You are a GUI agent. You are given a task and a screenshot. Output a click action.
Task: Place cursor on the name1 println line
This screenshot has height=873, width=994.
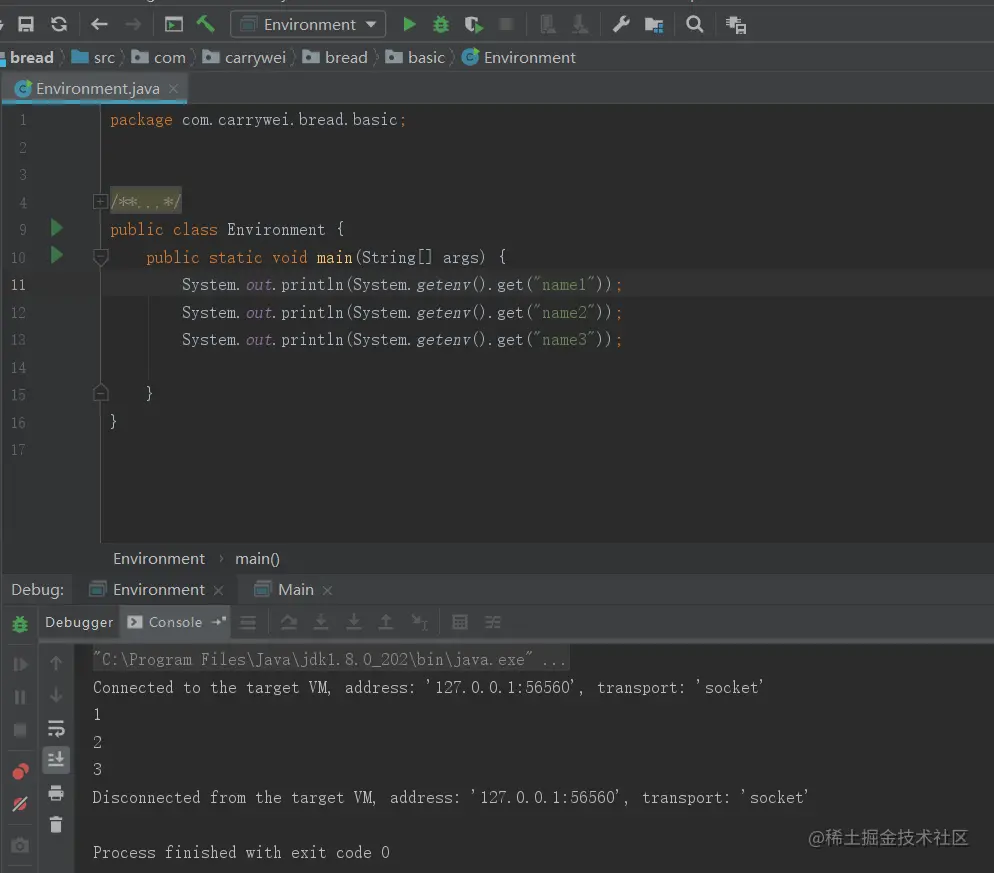click(402, 285)
